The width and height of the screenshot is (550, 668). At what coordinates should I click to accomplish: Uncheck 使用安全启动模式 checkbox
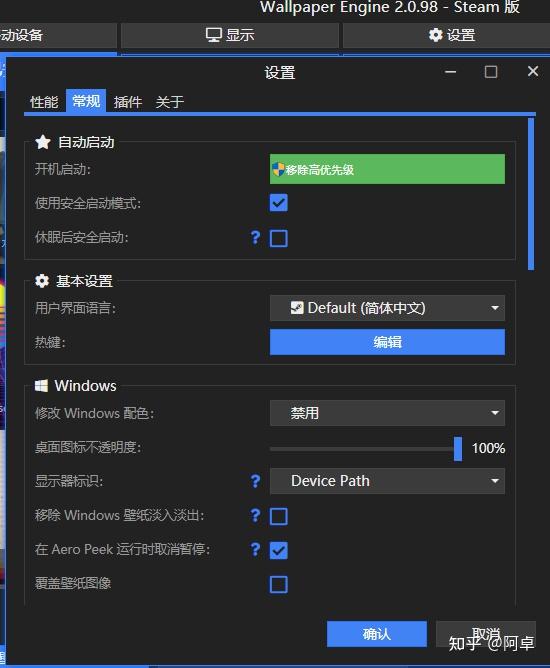coord(279,203)
